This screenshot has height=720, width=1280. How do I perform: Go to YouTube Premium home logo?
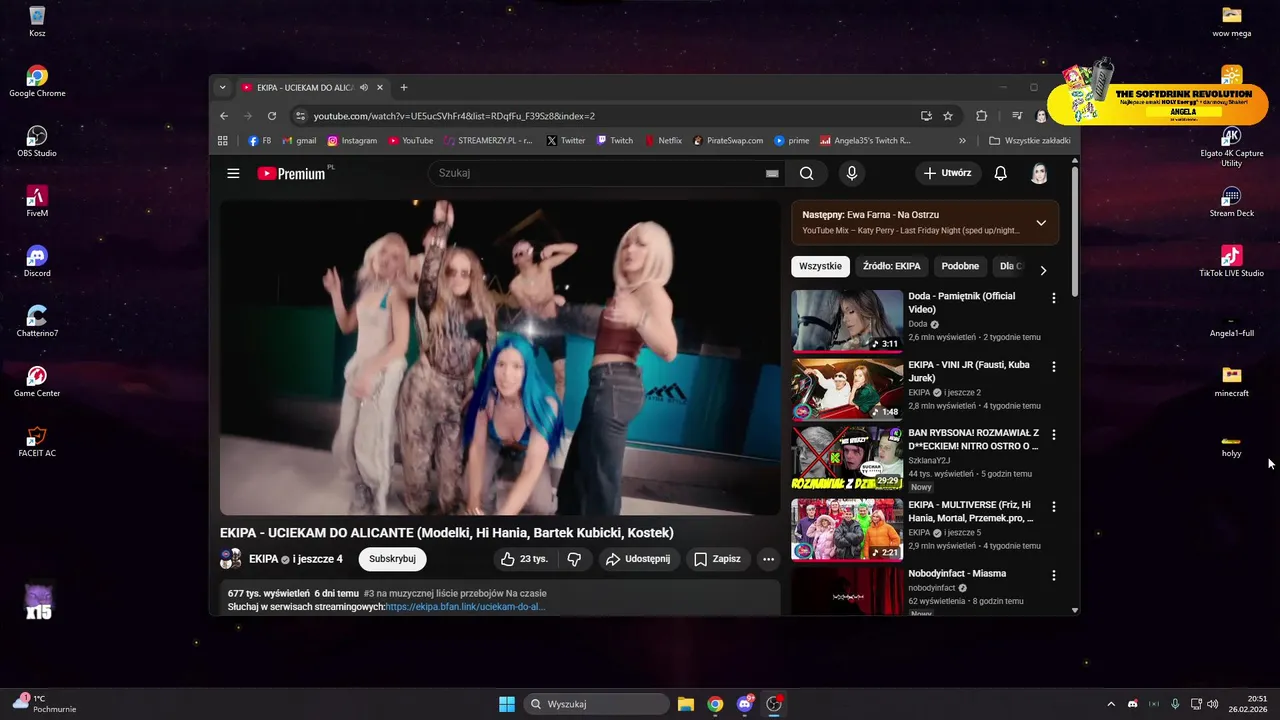point(291,173)
